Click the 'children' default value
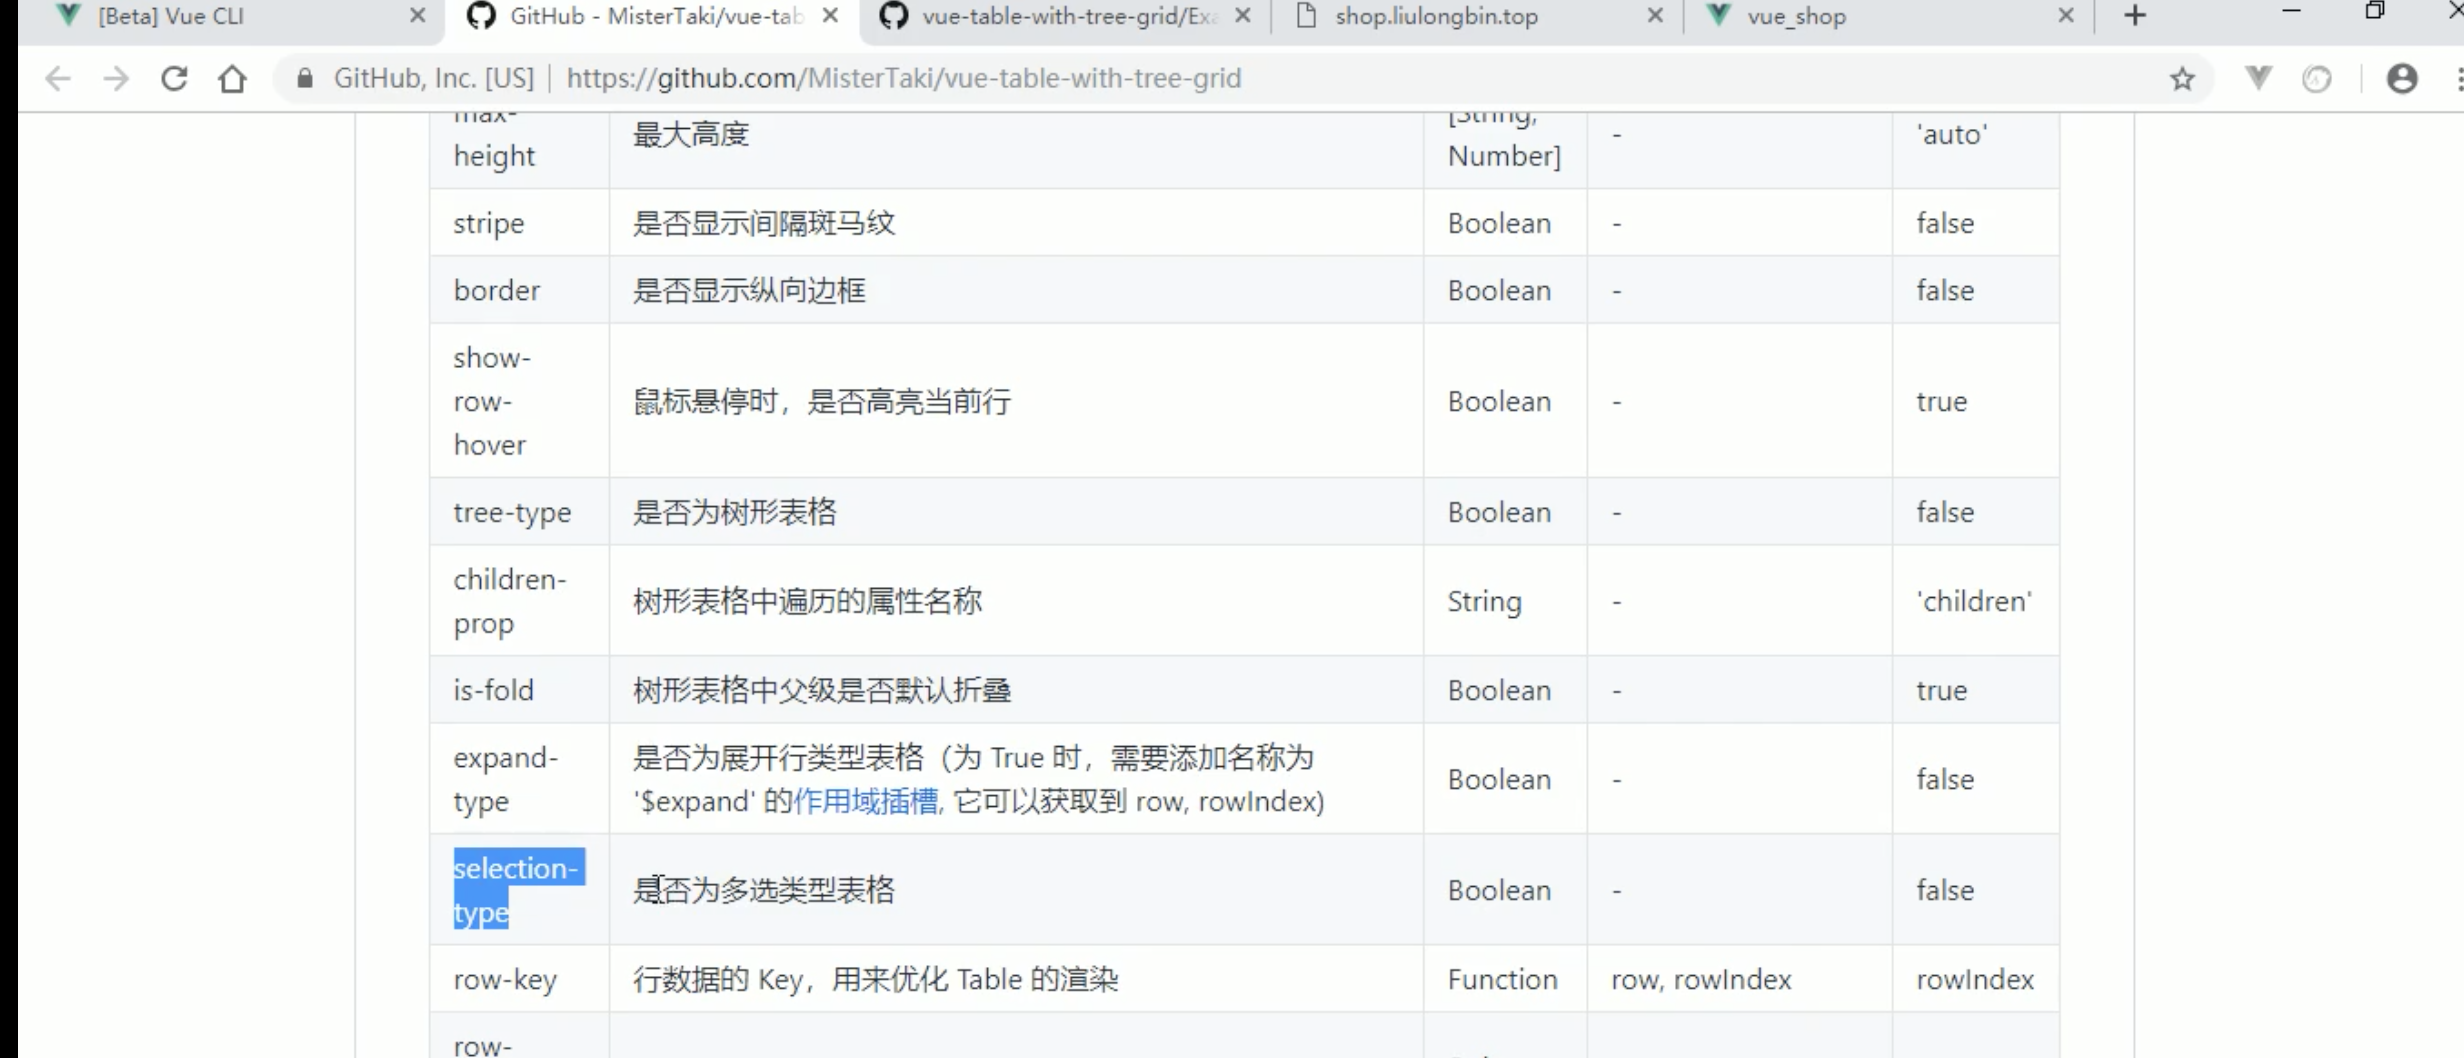 coord(1974,601)
